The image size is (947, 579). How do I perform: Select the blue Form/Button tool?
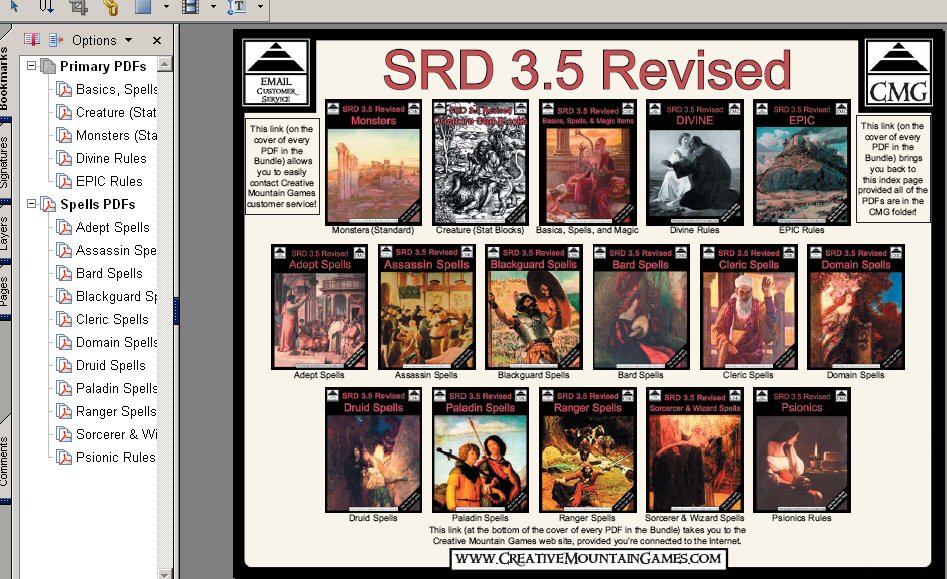(143, 7)
